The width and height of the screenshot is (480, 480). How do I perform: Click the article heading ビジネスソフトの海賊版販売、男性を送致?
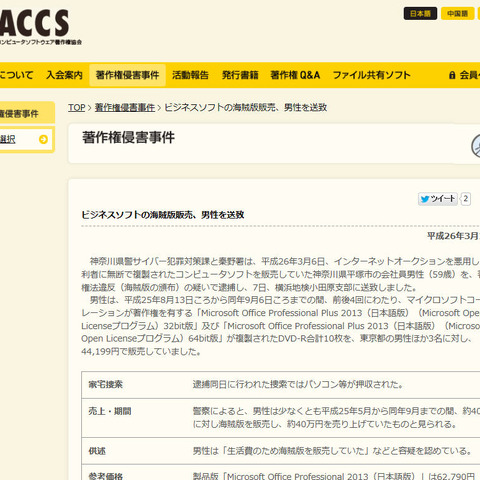[163, 215]
